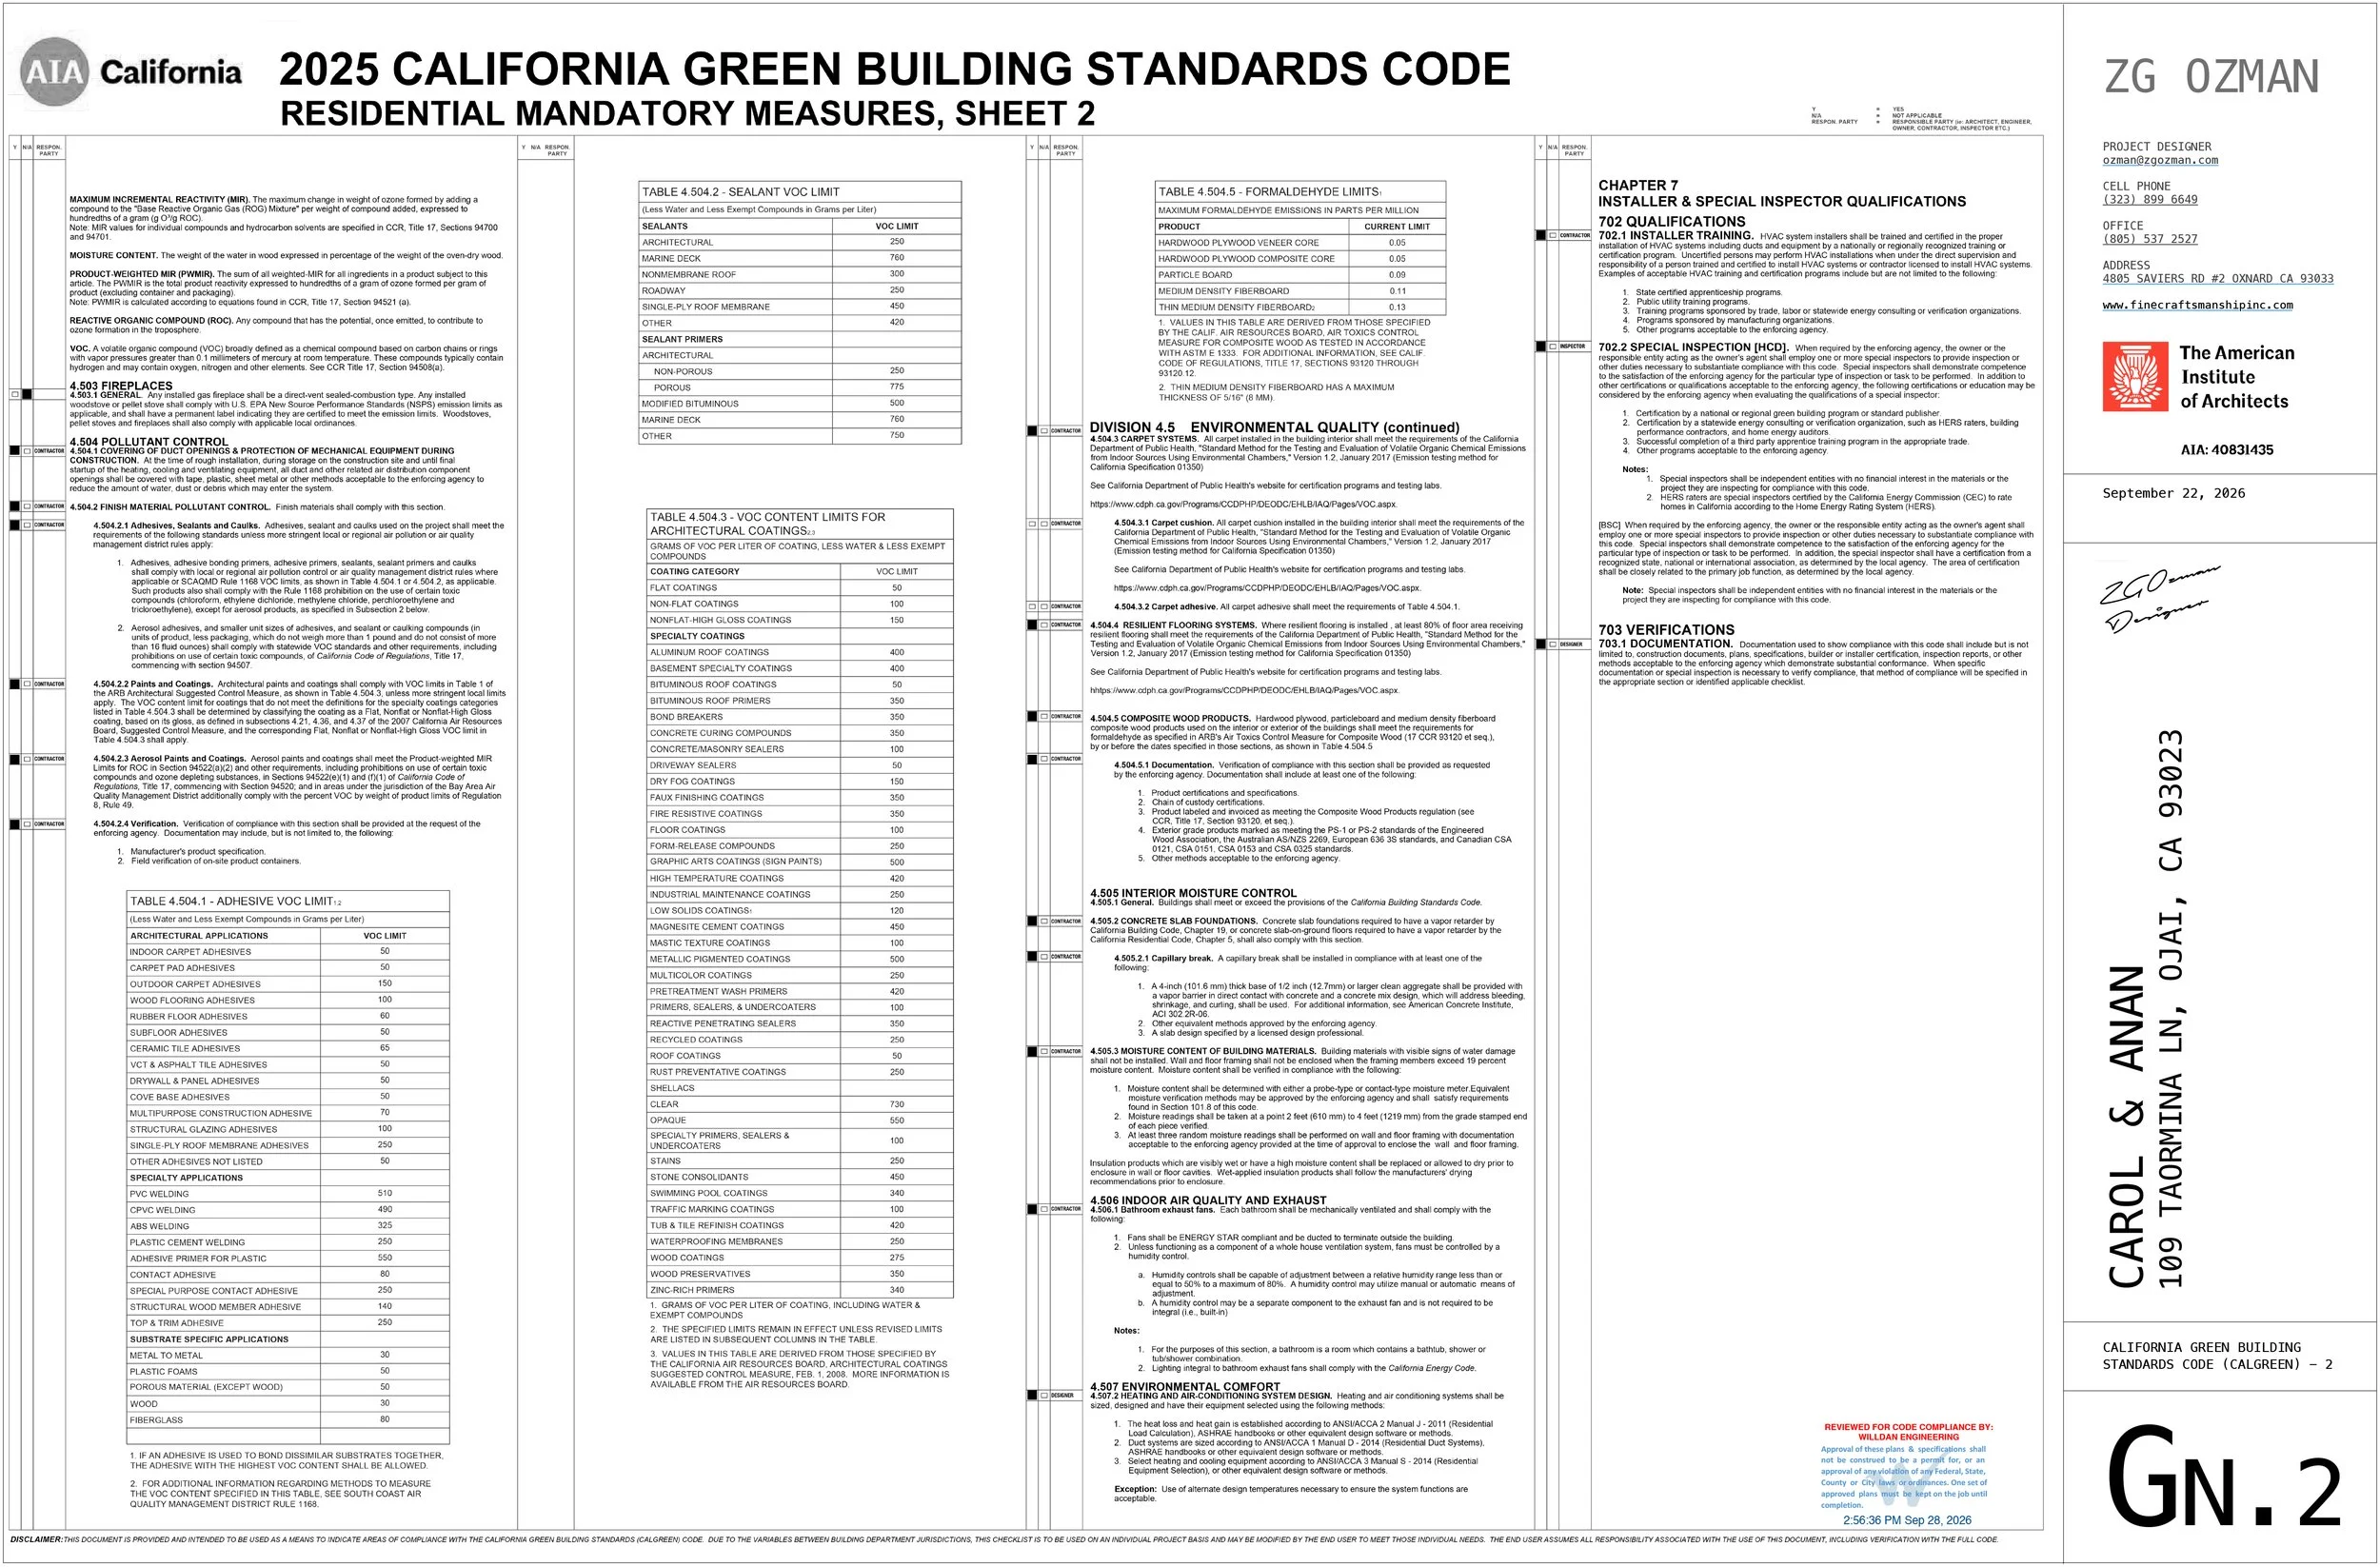Click the Zinc-Rich Primers coating row
The height and width of the screenshot is (1567, 2380).
coord(800,1290)
